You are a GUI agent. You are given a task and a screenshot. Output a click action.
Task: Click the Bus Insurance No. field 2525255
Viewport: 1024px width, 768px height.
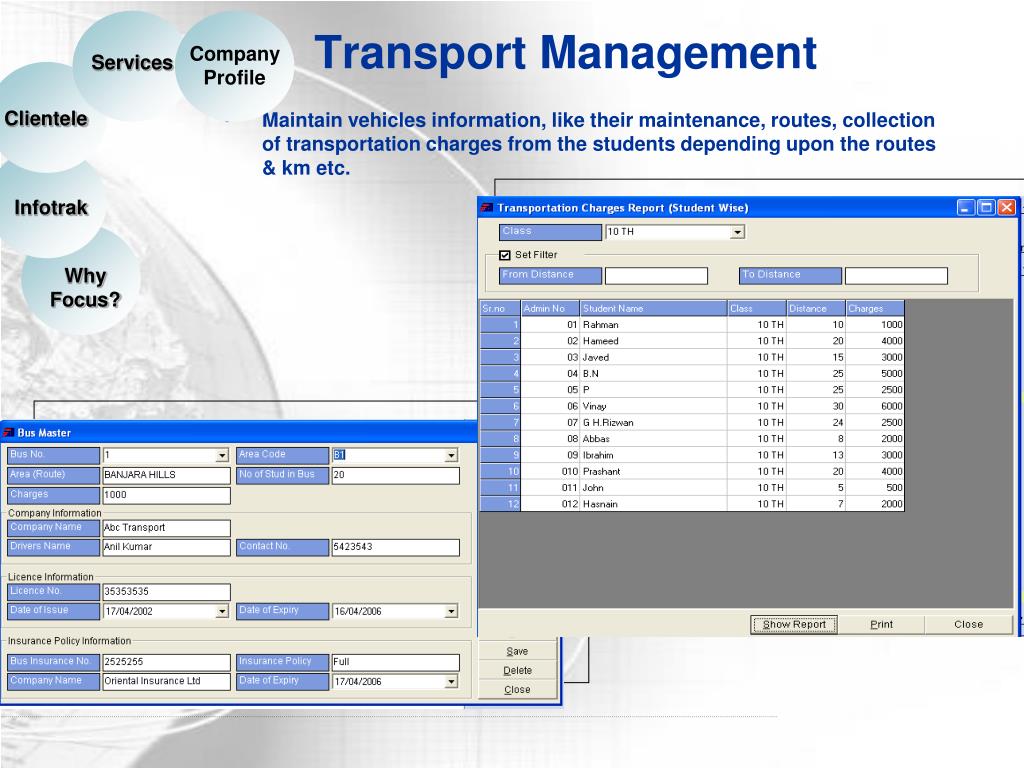pyautogui.click(x=167, y=662)
